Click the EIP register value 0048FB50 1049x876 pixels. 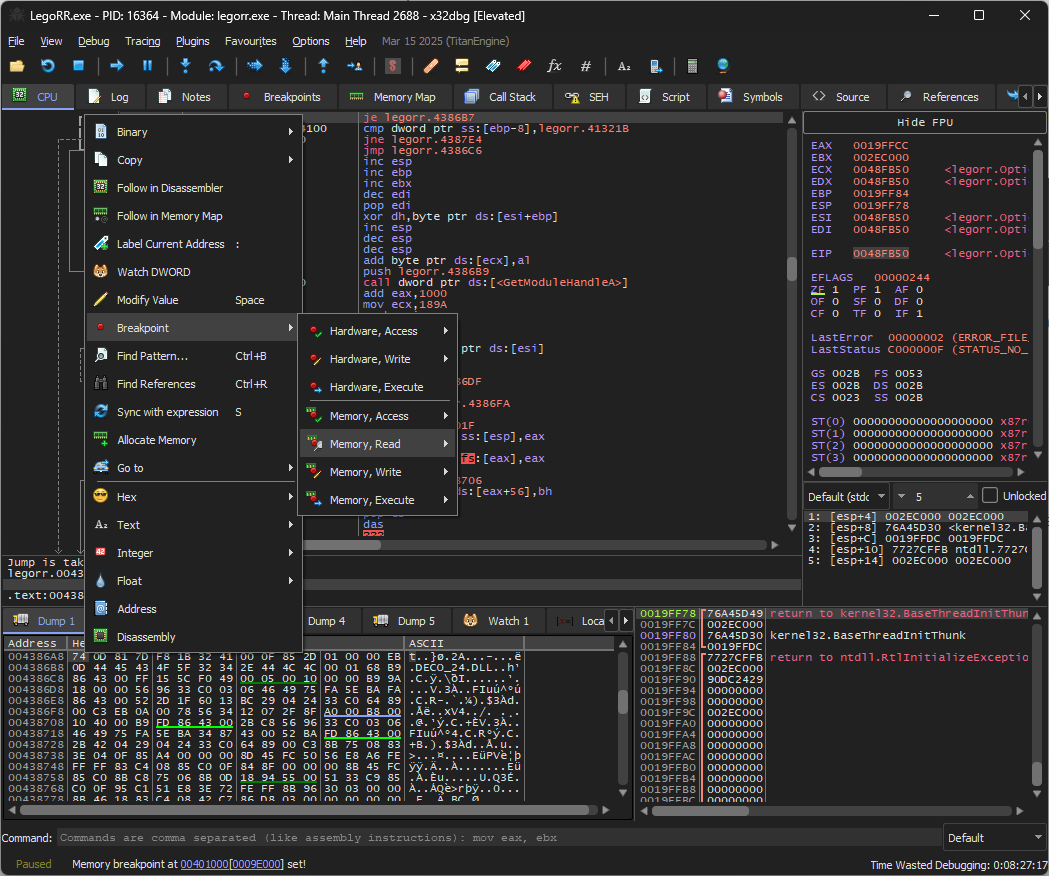pos(880,254)
